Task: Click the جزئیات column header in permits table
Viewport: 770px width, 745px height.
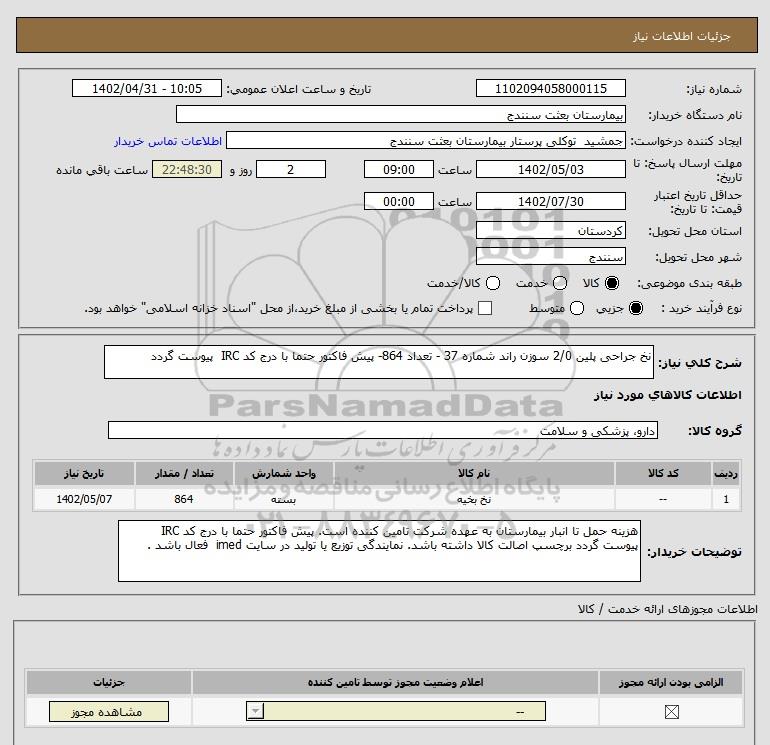Action: click(x=109, y=683)
